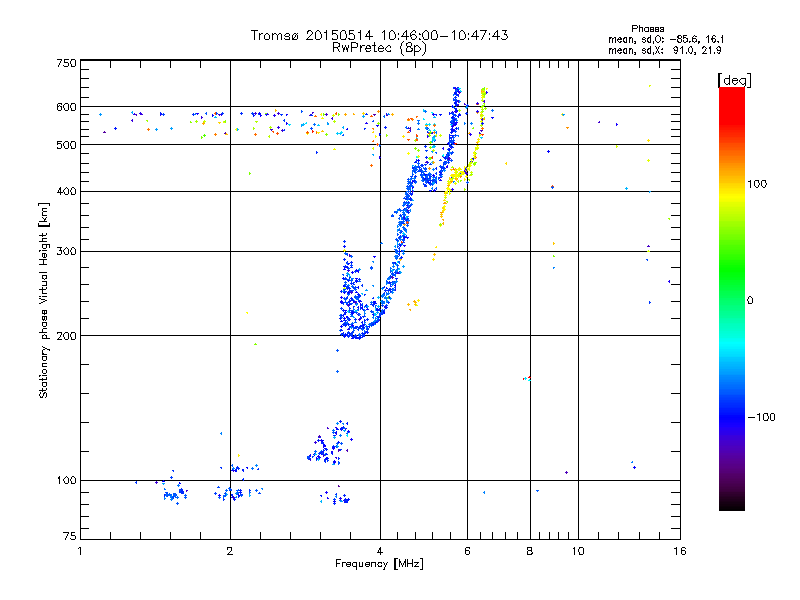Click the 'Phases' header label

tap(647, 29)
